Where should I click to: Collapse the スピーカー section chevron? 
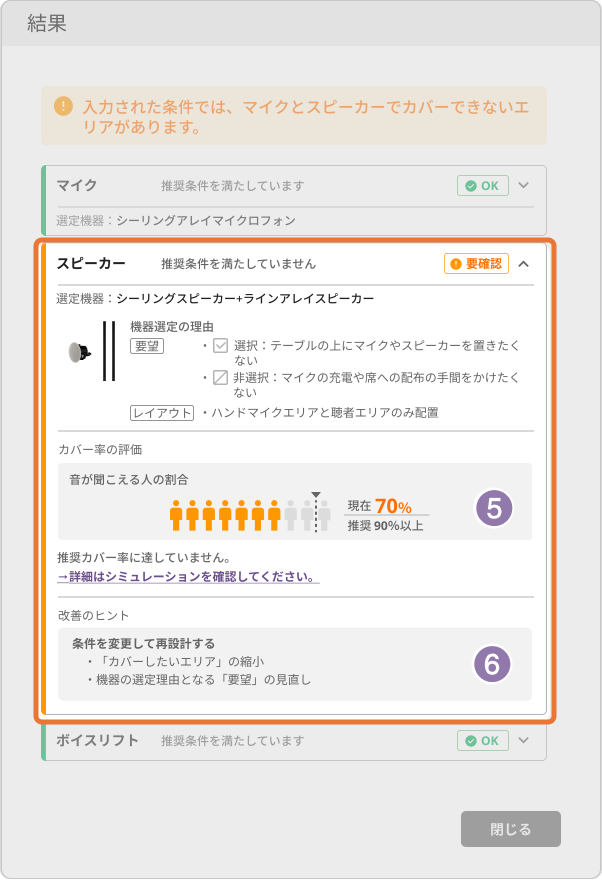click(523, 264)
